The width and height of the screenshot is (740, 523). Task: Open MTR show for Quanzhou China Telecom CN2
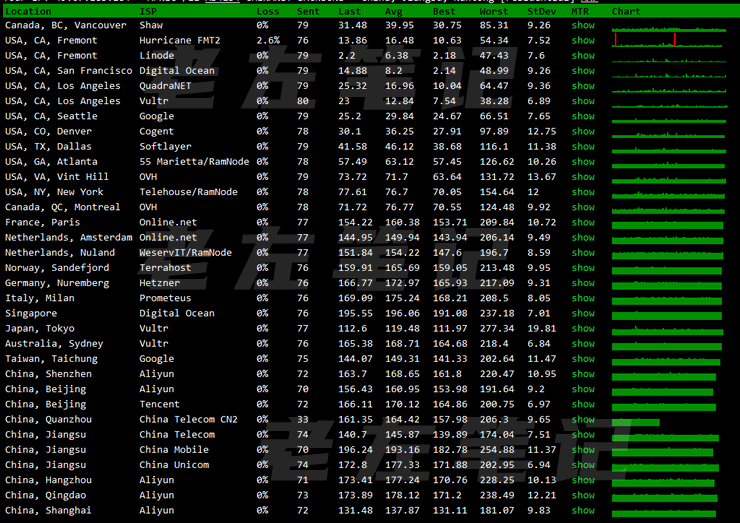pos(582,419)
